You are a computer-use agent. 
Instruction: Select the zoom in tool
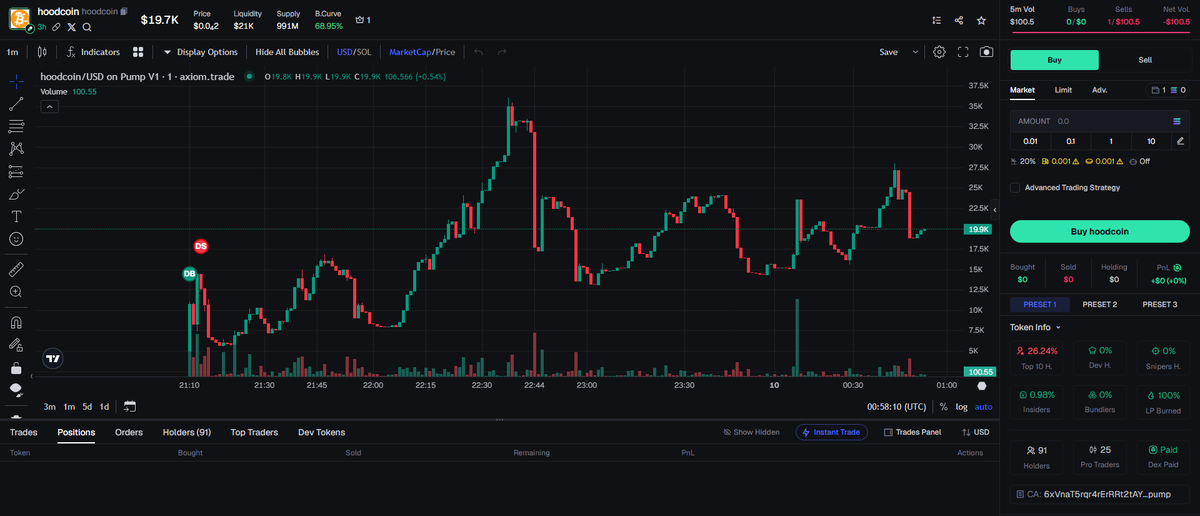click(x=16, y=292)
